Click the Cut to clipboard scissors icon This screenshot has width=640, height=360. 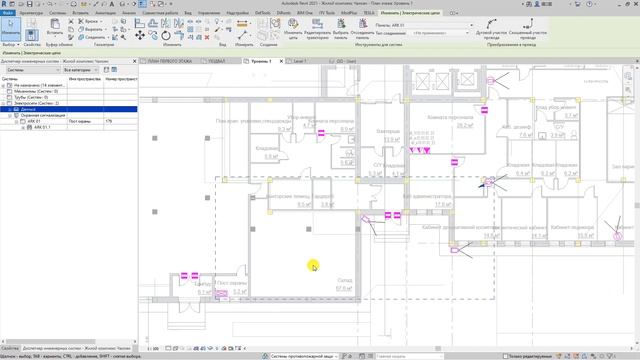pyautogui.click(x=71, y=21)
